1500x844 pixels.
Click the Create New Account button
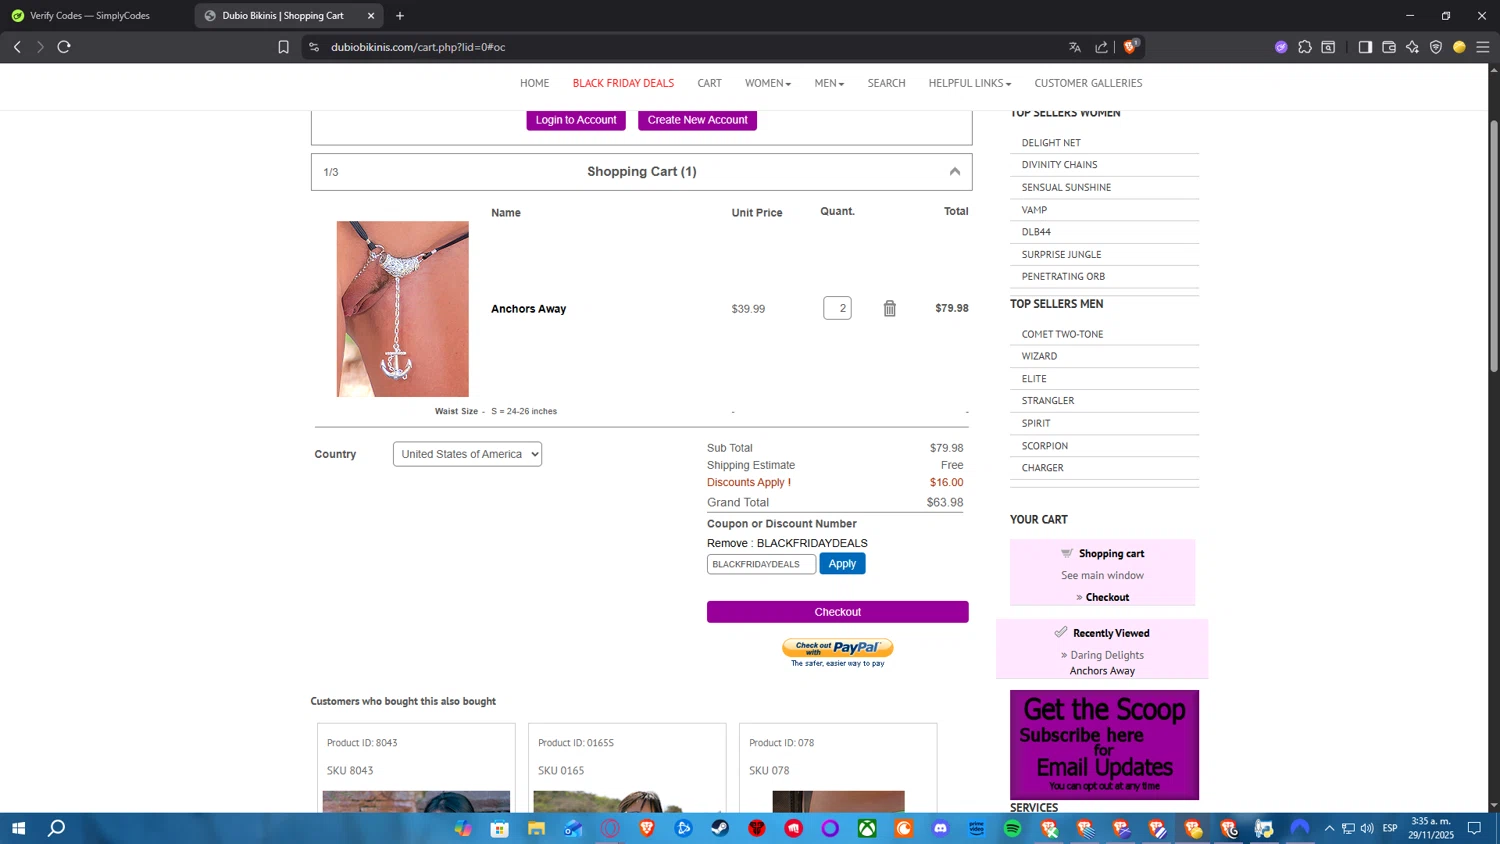point(697,120)
